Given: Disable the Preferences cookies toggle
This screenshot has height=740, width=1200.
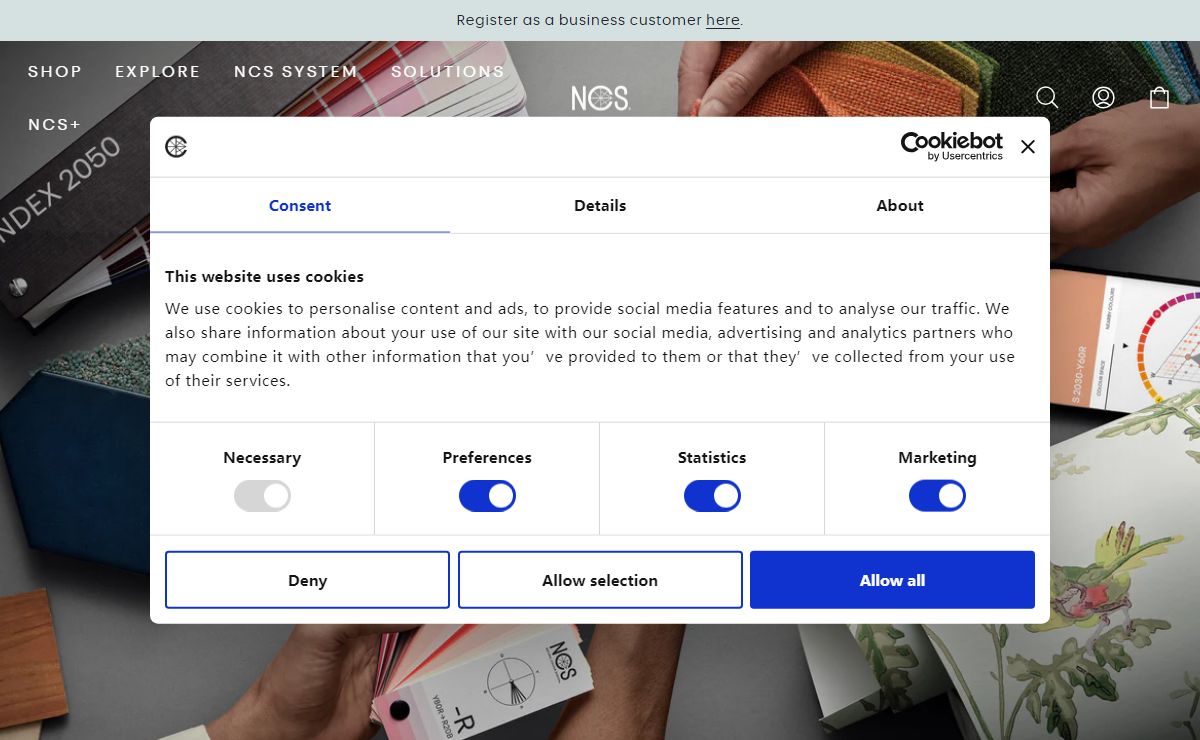Looking at the screenshot, I should tap(487, 496).
